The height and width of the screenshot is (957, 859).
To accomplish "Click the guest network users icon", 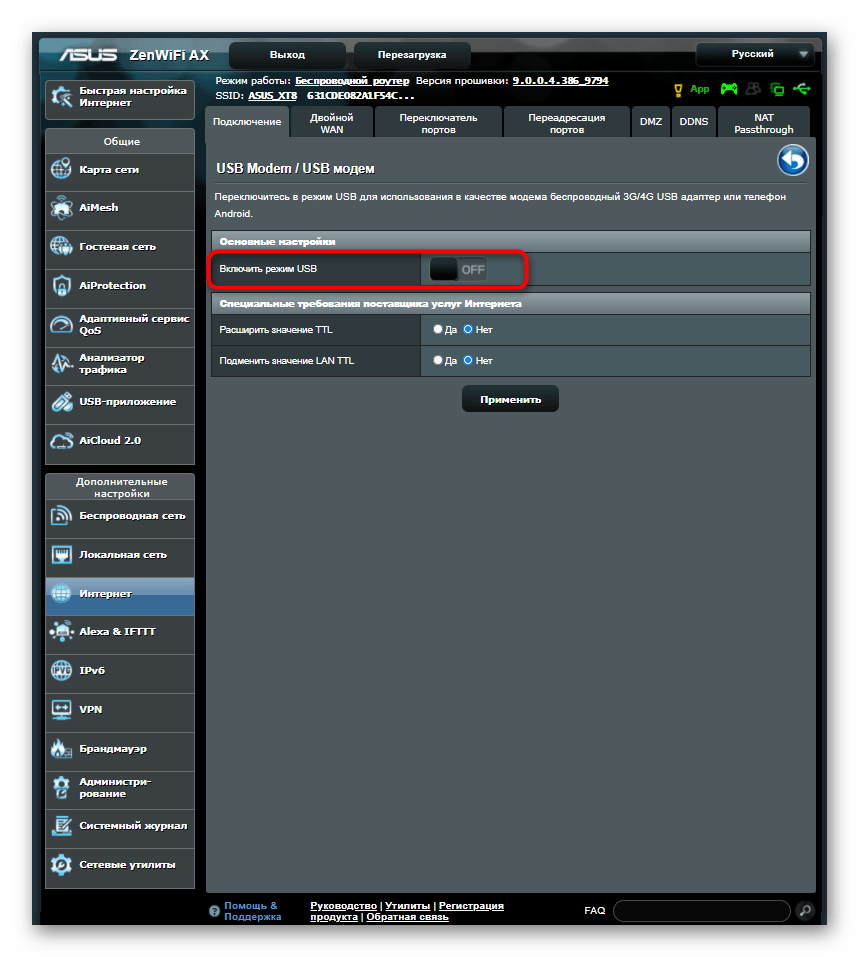I will [753, 89].
